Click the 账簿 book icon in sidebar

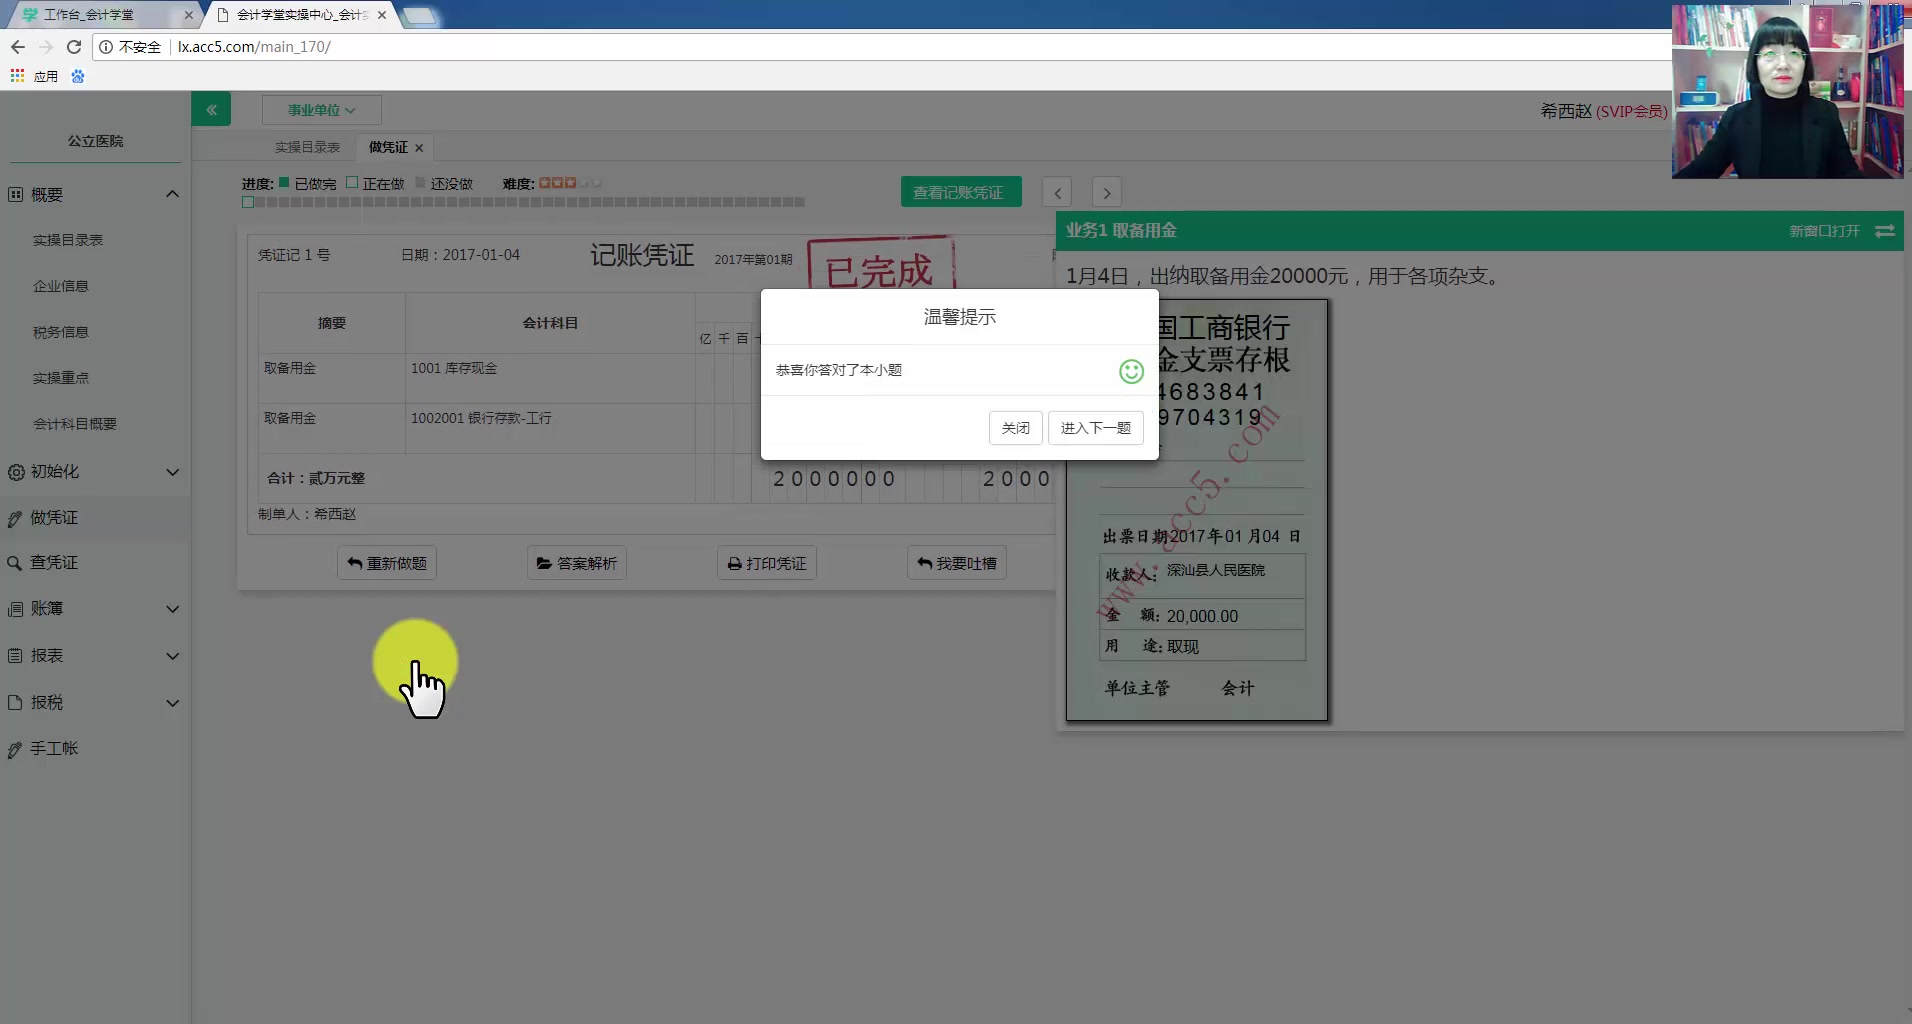(14, 609)
